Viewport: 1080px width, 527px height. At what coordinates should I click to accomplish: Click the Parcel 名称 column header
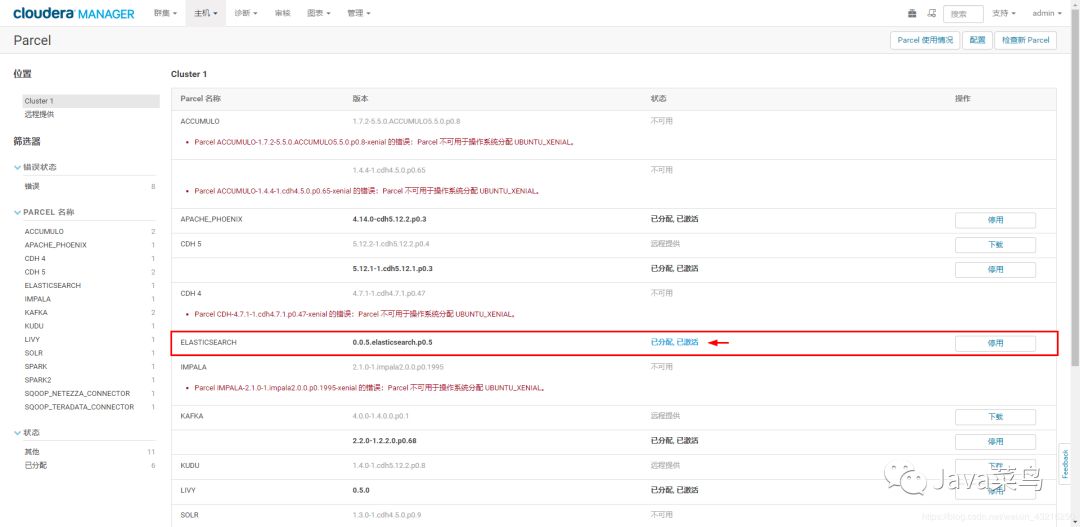200,99
